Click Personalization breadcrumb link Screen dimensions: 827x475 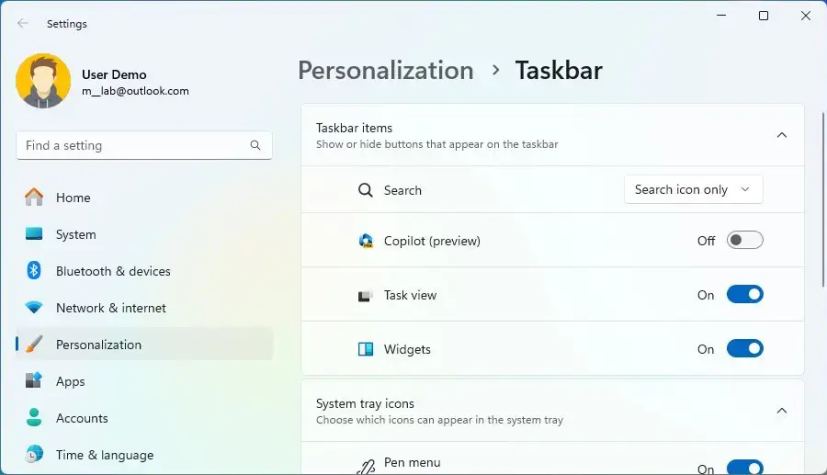pos(386,71)
